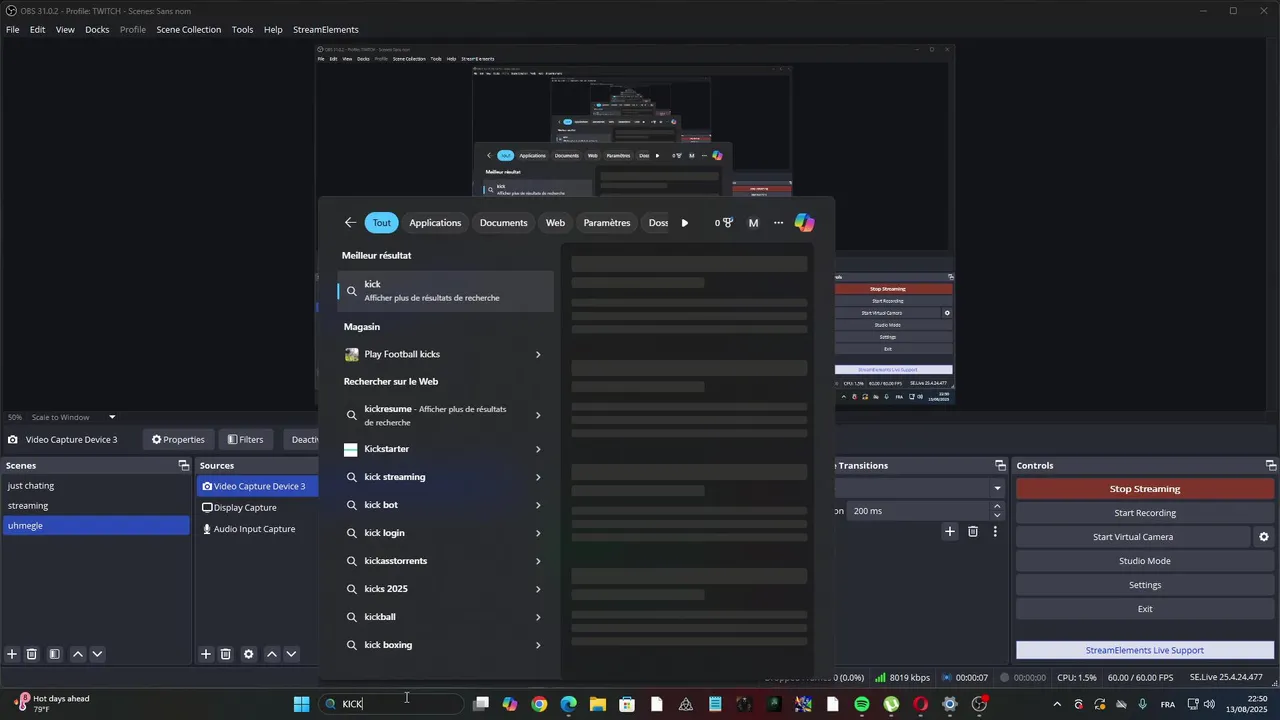Open the Scene Collection menu
Screen dimensions: 1280x720
click(x=189, y=30)
